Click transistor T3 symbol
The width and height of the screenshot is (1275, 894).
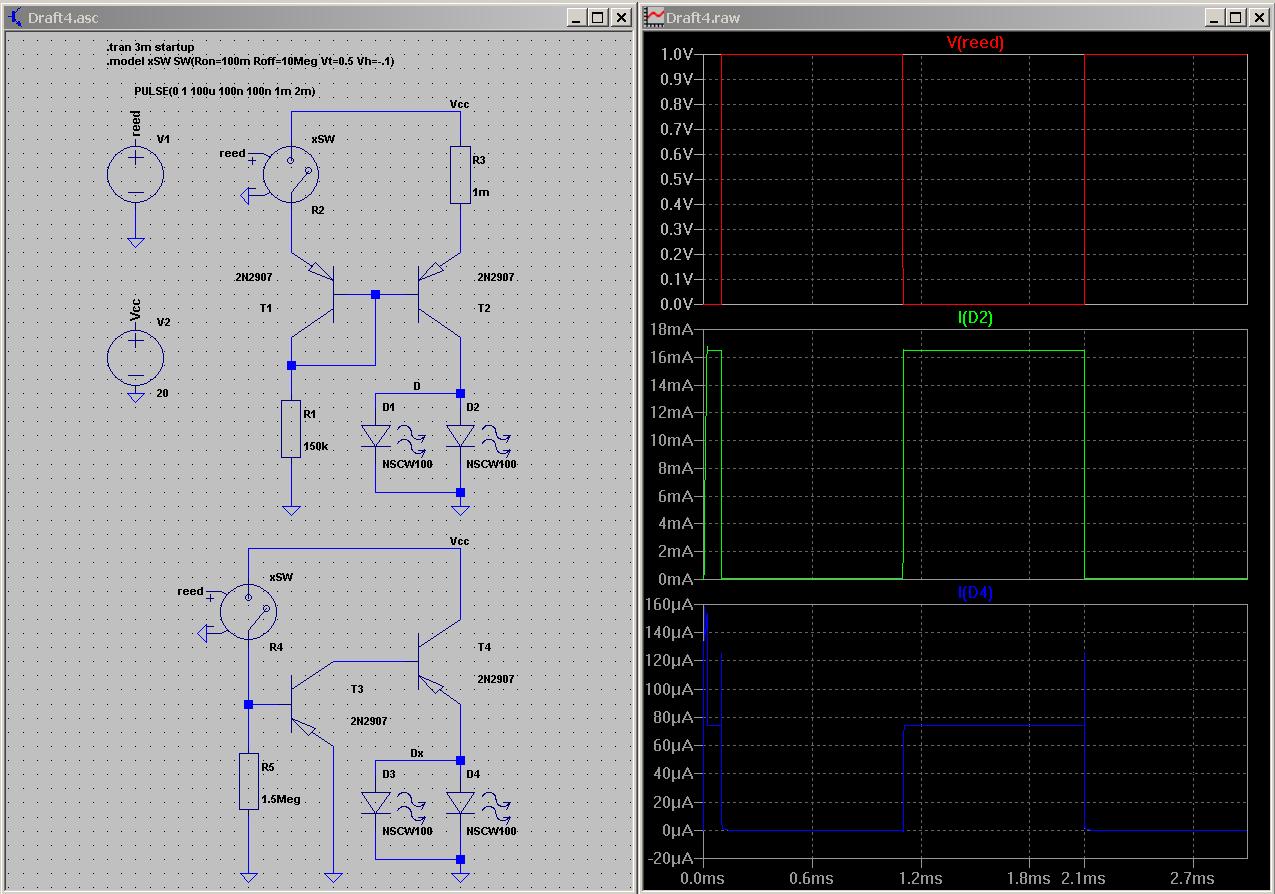[x=312, y=706]
